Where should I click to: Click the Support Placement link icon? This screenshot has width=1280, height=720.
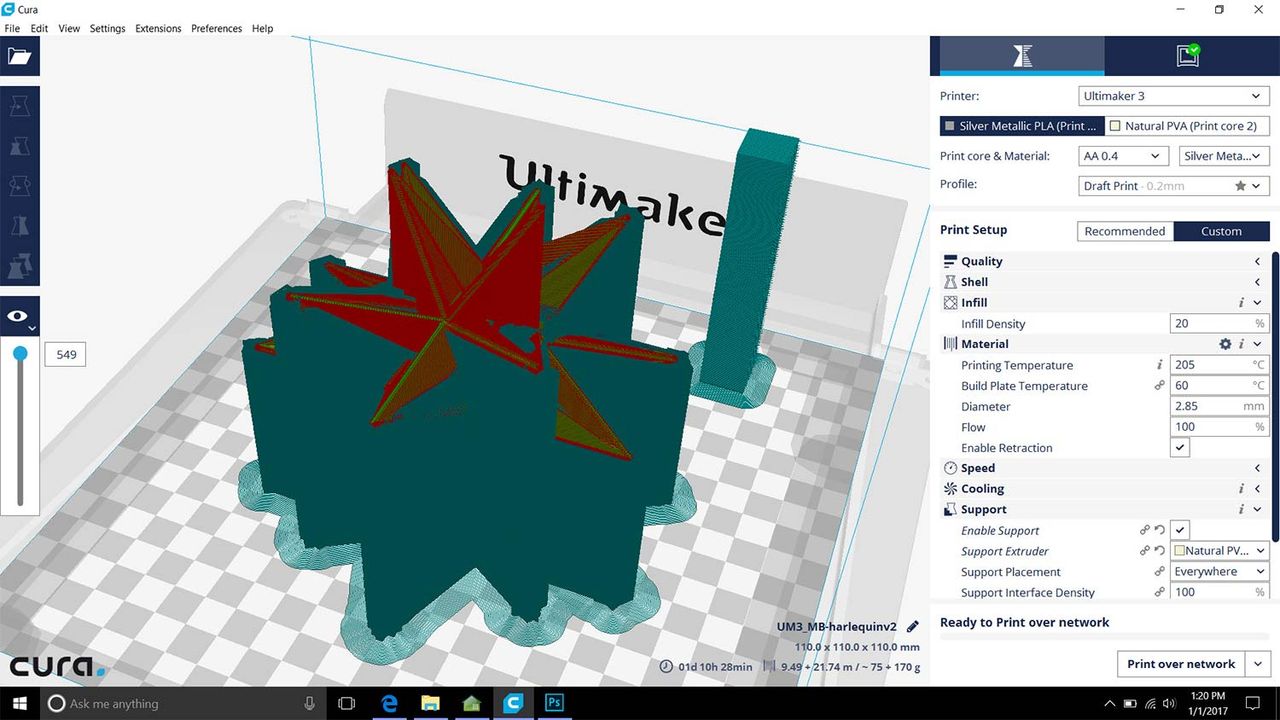[1160, 572]
